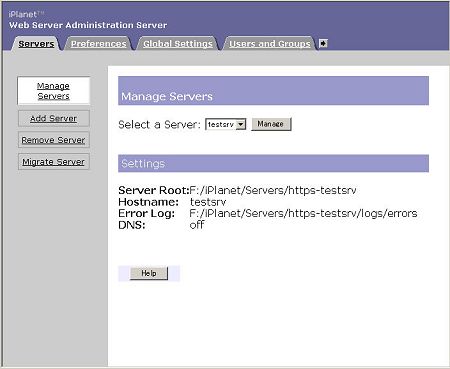
Task: Expand the Select a Server dropdown
Action: click(226, 124)
